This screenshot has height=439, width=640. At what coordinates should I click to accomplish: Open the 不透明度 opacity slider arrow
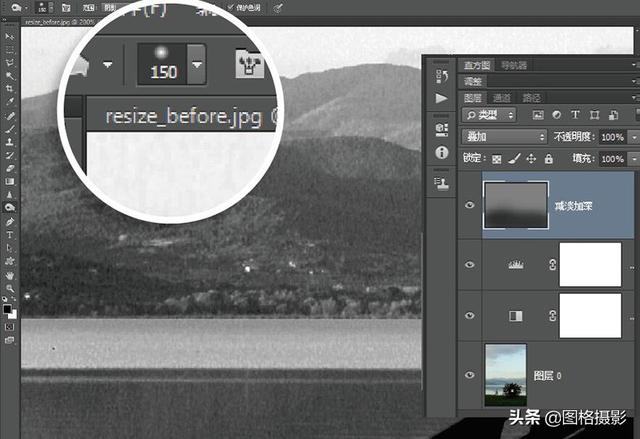634,137
